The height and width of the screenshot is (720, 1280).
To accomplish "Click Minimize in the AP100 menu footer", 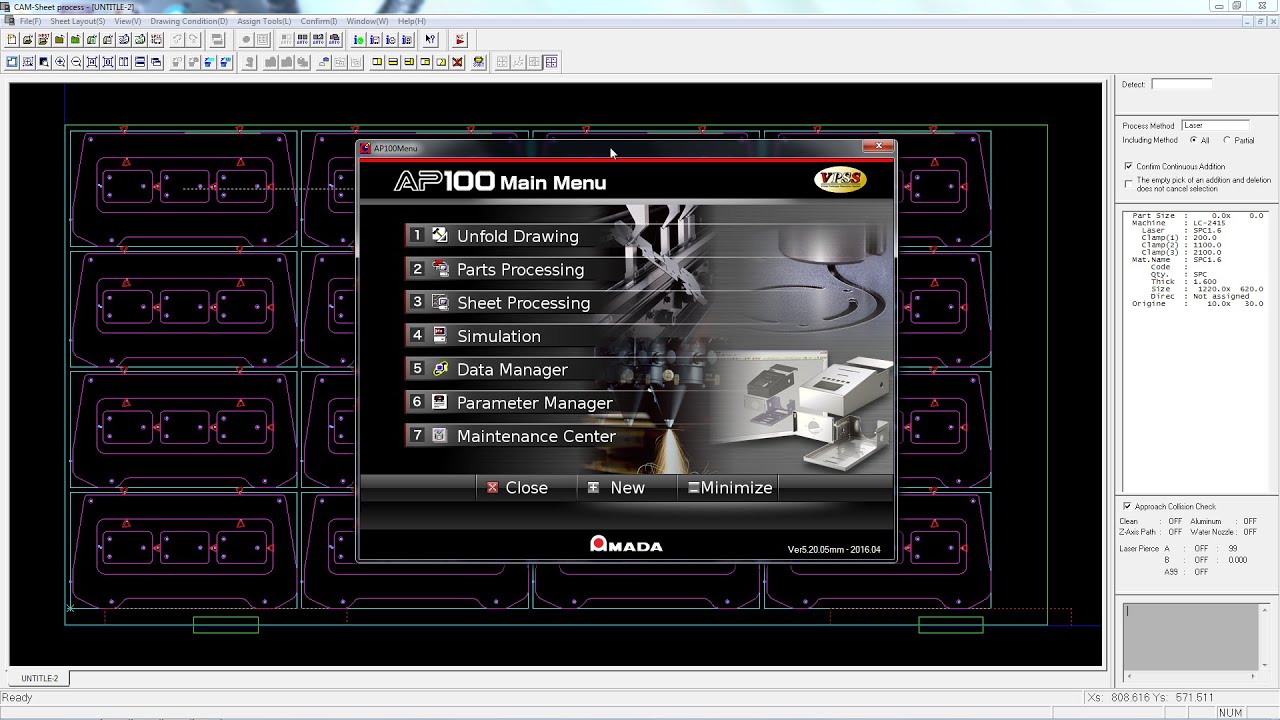I will coord(730,488).
